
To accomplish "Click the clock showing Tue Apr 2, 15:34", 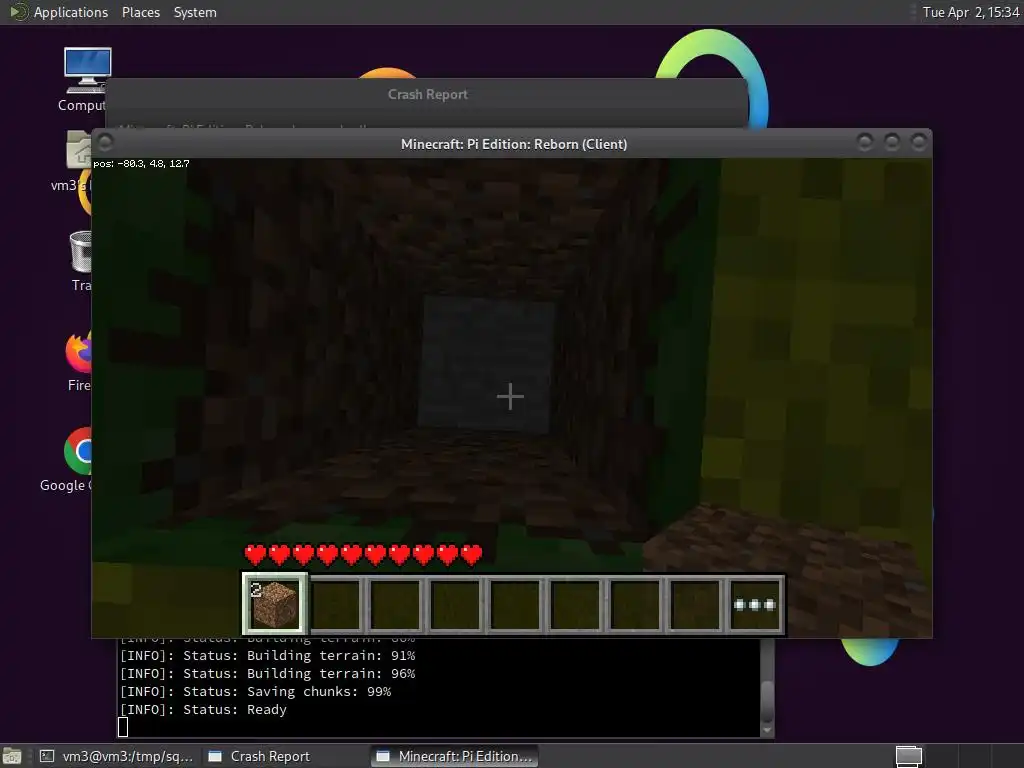I will 970,12.
